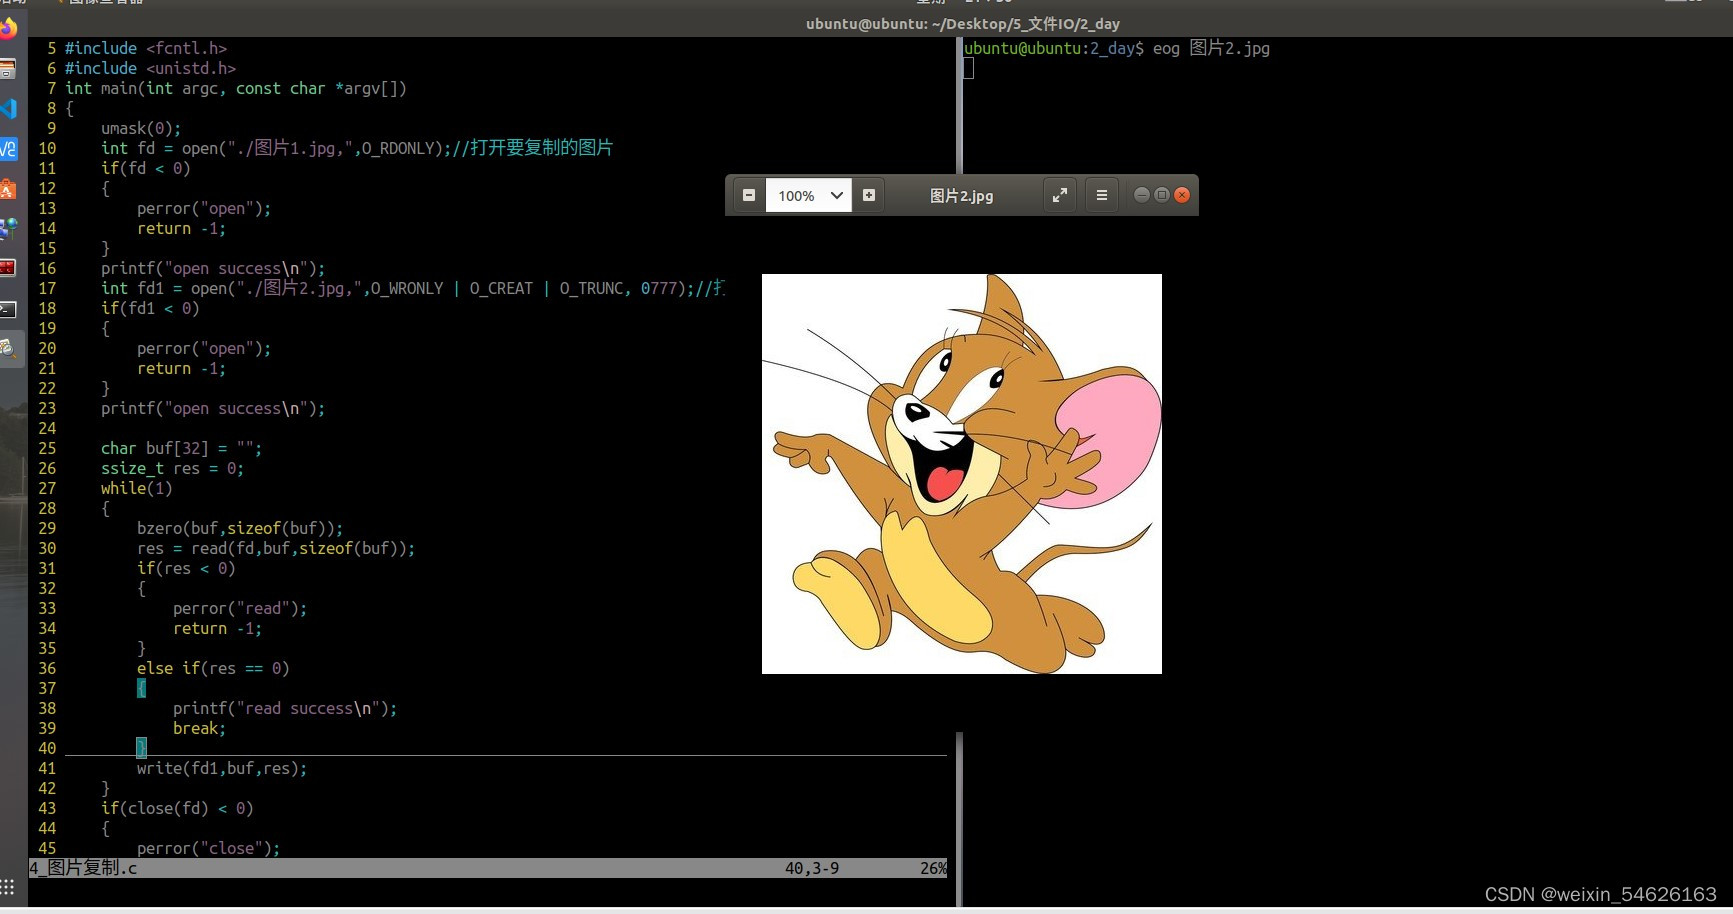Click the int main declaration on line 7
The image size is (1733, 914).
[236, 88]
